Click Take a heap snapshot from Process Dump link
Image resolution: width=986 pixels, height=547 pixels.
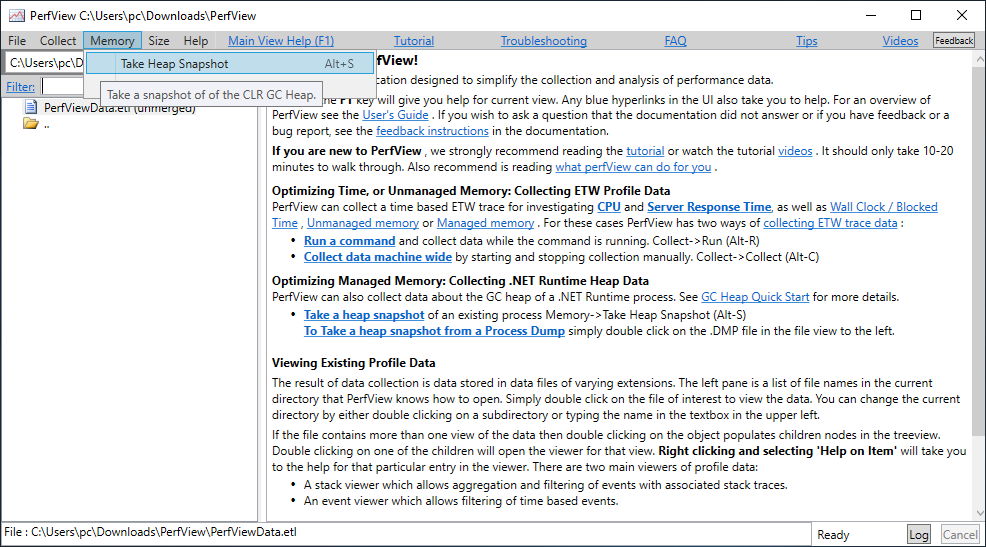point(434,331)
